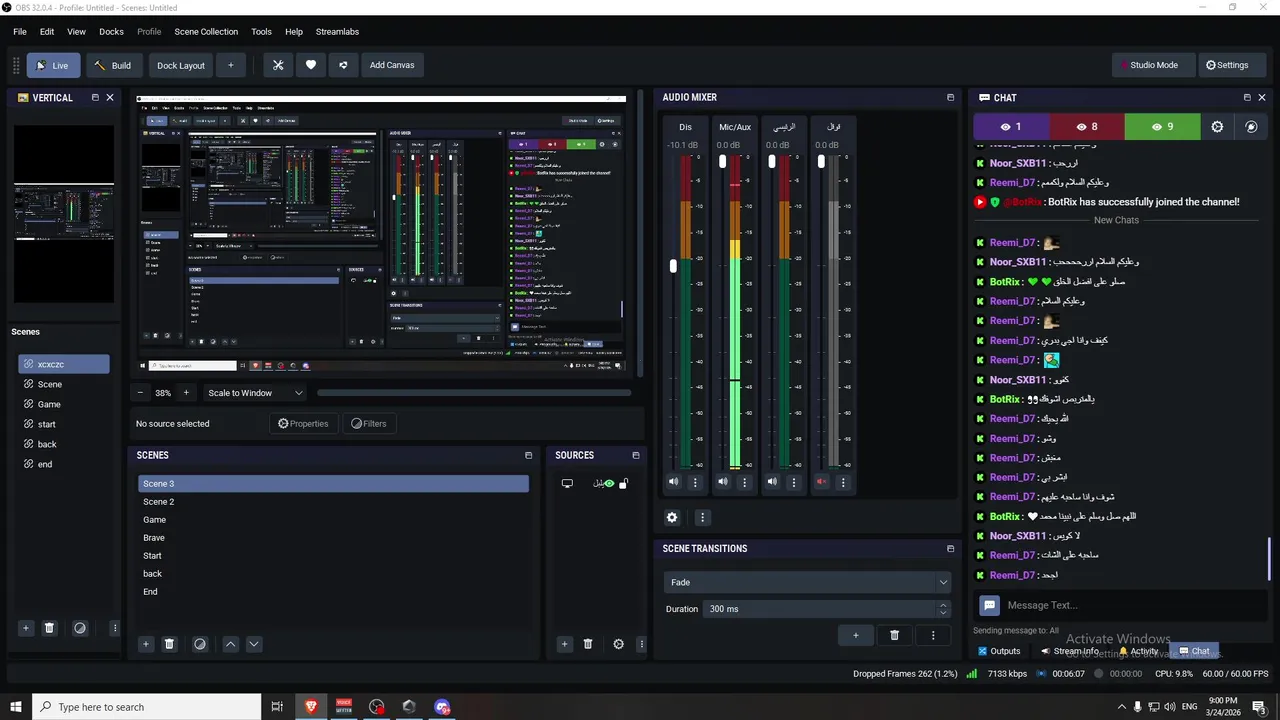
Task: Open the File menu
Action: pyautogui.click(x=20, y=32)
